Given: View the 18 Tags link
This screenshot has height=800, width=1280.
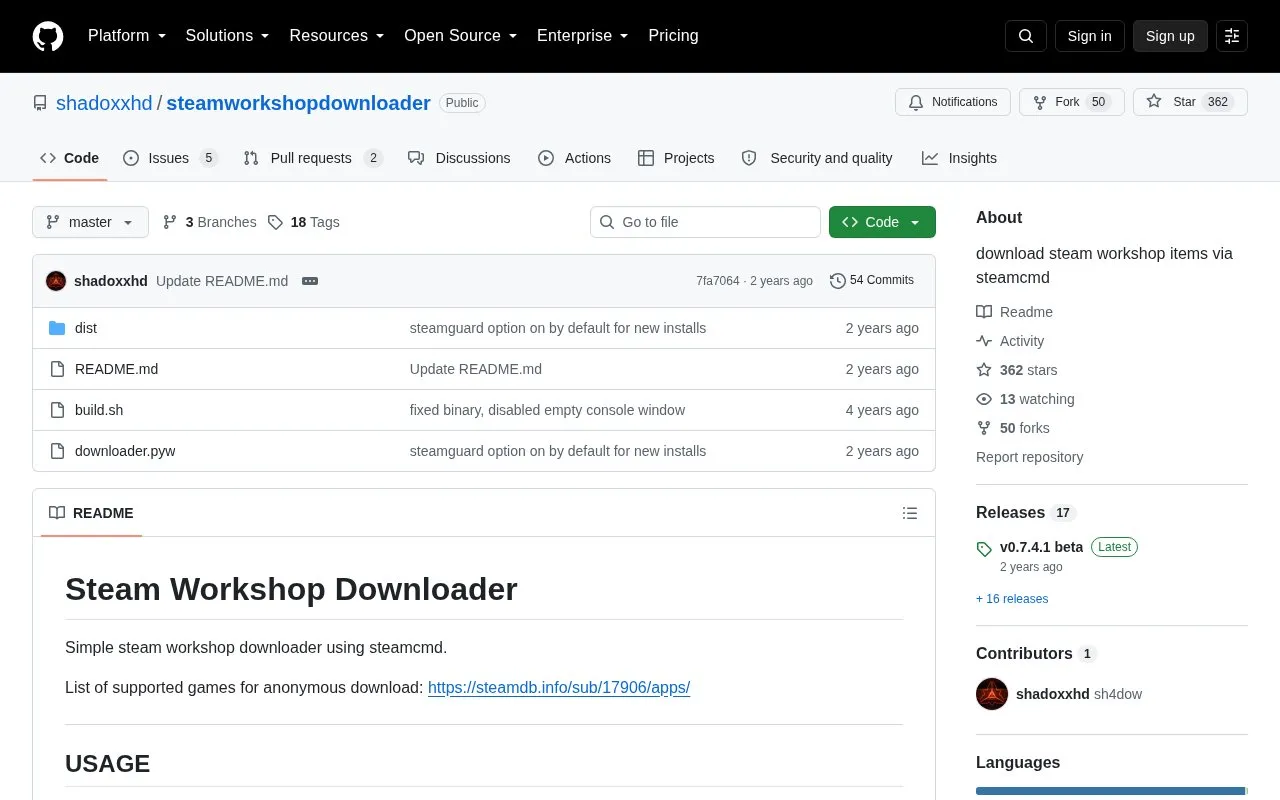Looking at the screenshot, I should point(304,222).
